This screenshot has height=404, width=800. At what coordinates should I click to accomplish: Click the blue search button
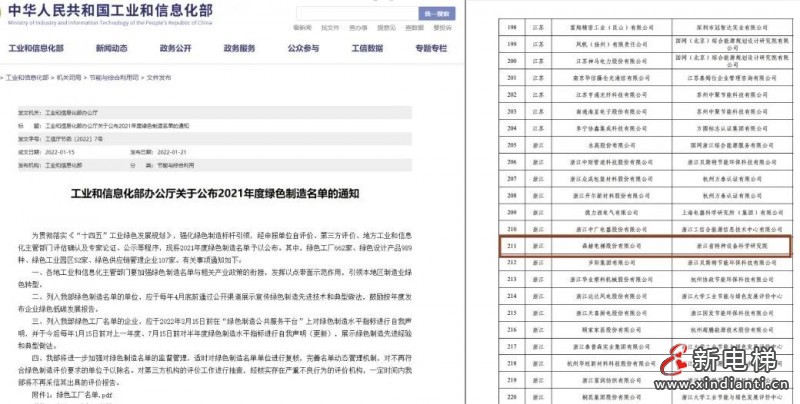[x=437, y=14]
